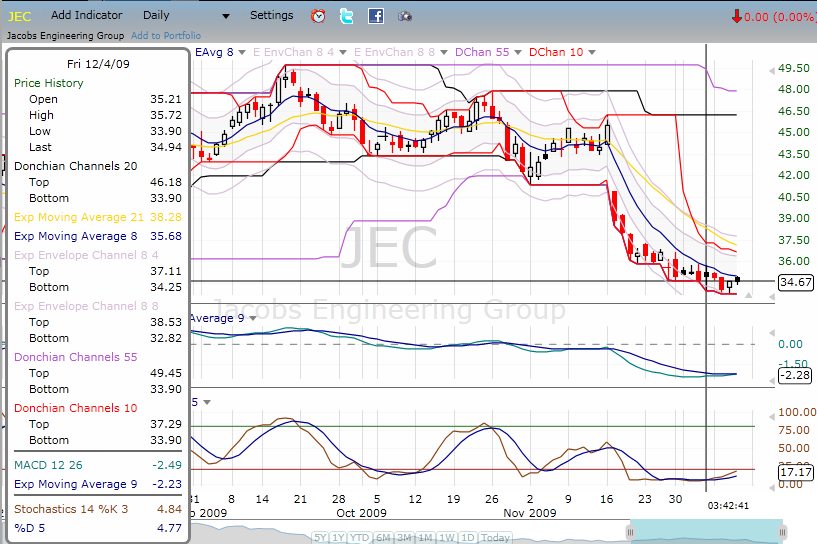The image size is (817, 544).
Task: Click the Price History heading
Action: click(x=48, y=83)
